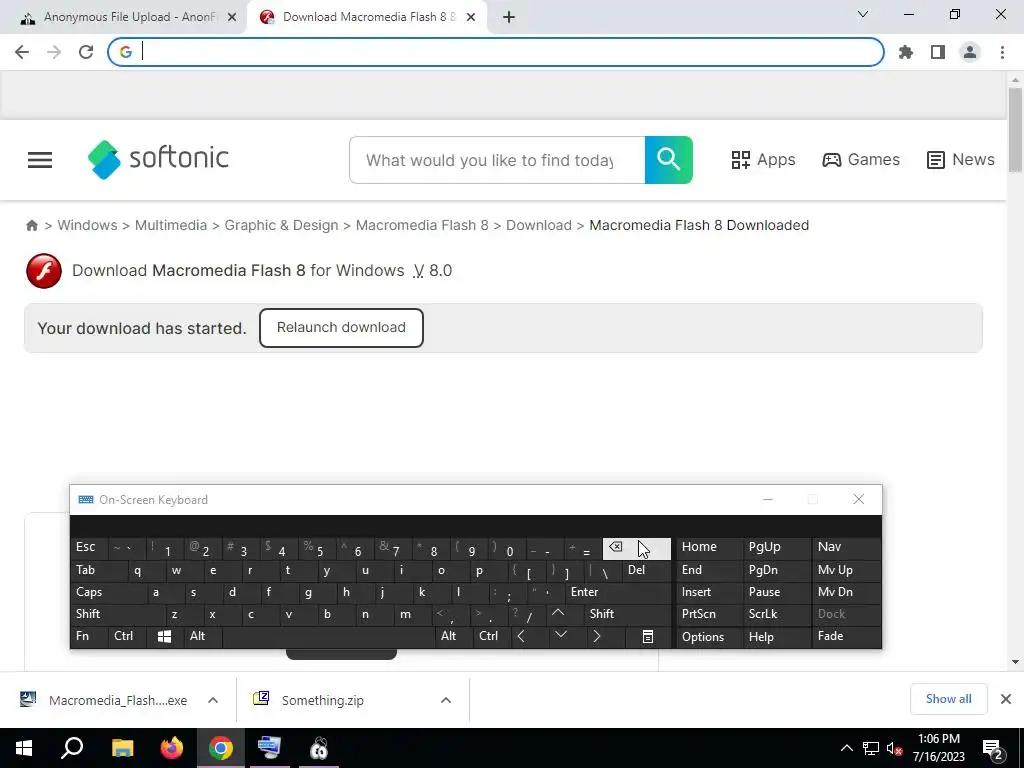Focus the Chrome address bar
The image size is (1024, 768).
click(496, 52)
